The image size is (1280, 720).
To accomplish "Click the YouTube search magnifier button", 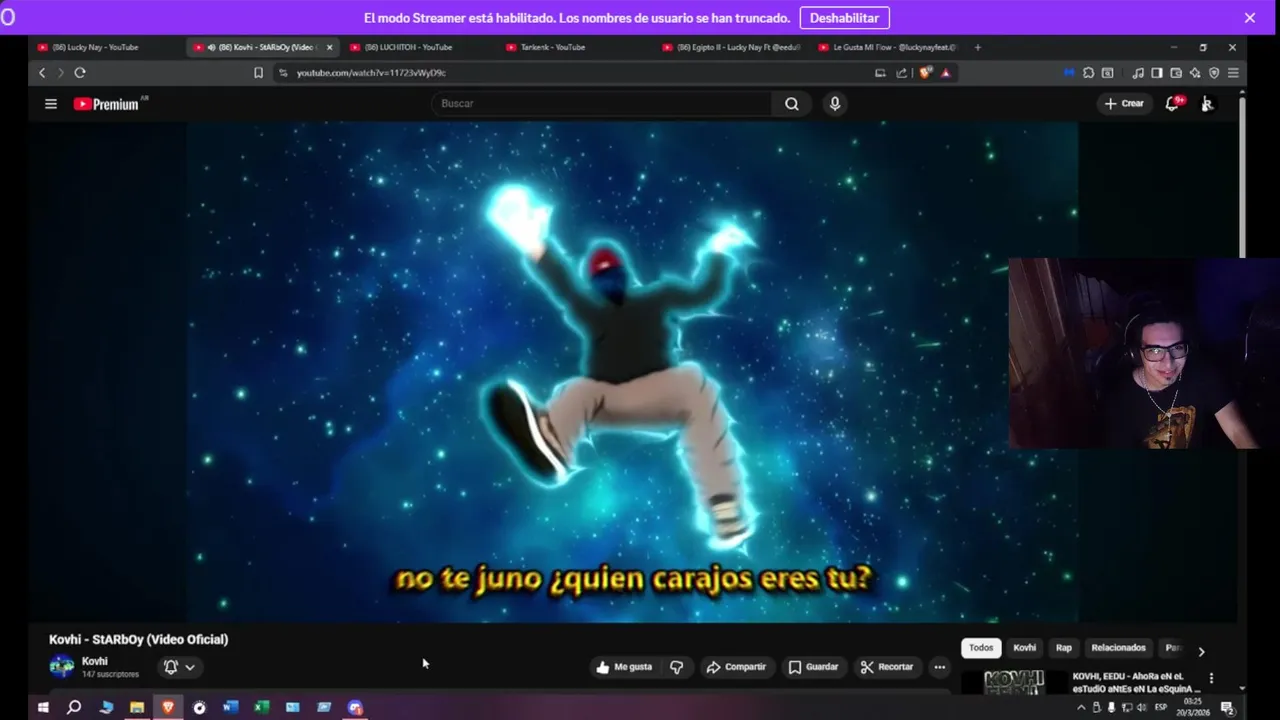I will tap(792, 104).
